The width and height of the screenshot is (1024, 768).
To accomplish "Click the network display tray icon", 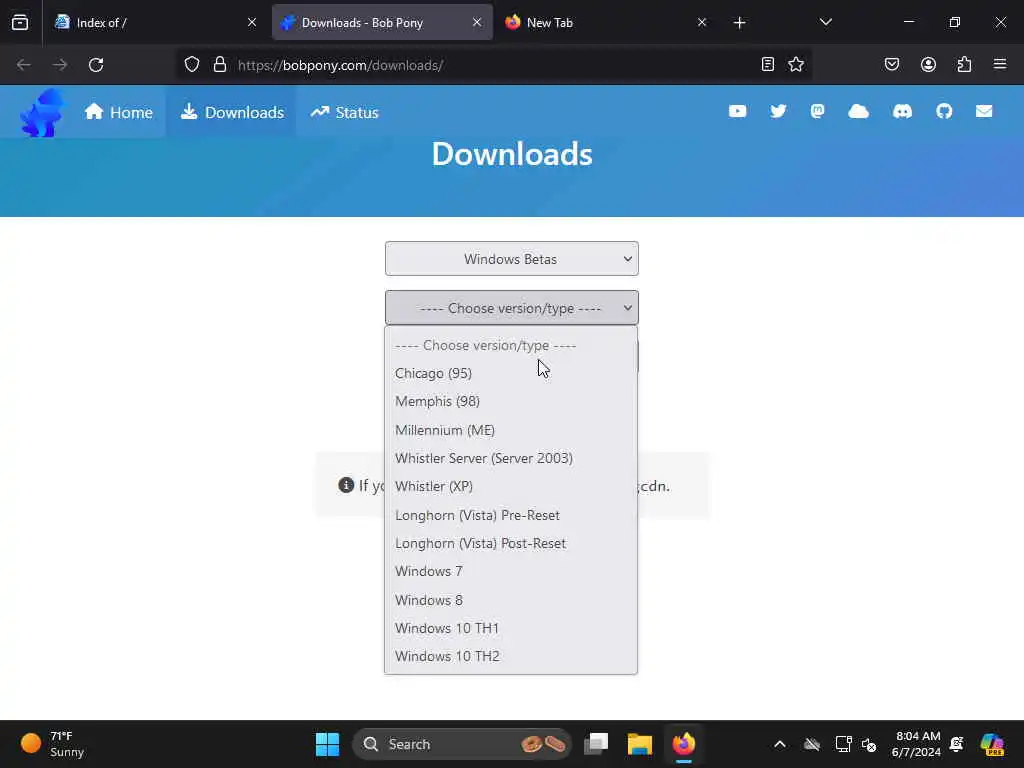I will point(843,744).
